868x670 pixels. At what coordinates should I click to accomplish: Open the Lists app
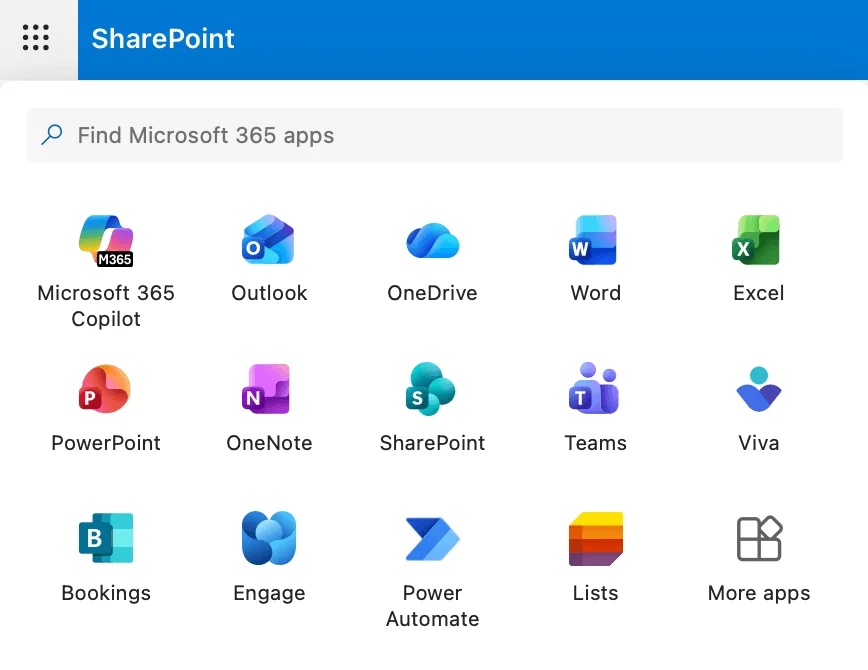[596, 558]
